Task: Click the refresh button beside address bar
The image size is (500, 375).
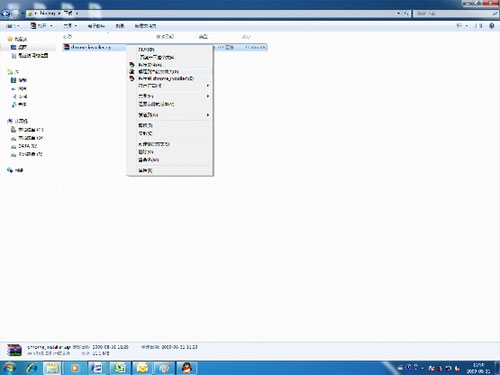Action: pyautogui.click(x=406, y=13)
